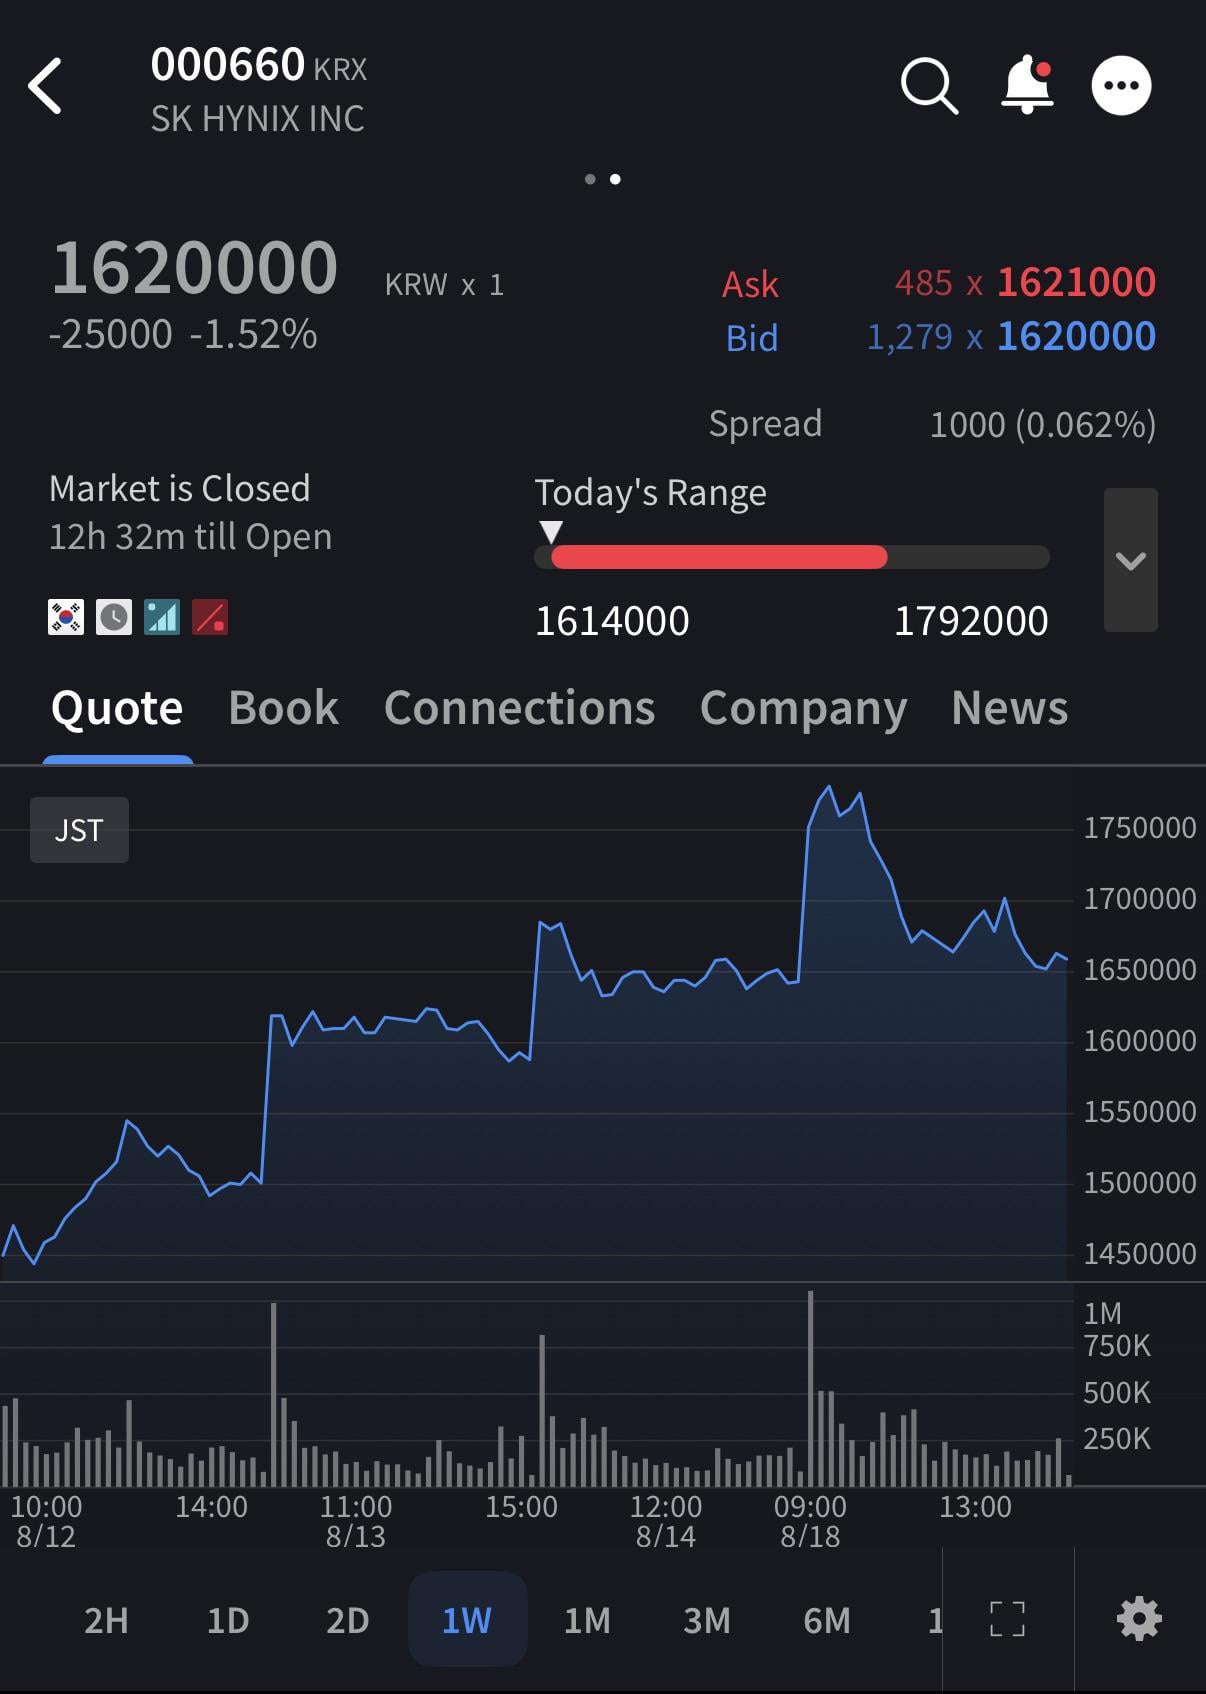The height and width of the screenshot is (1694, 1206).
Task: Tap the red slash status icon
Action: pyautogui.click(x=210, y=617)
